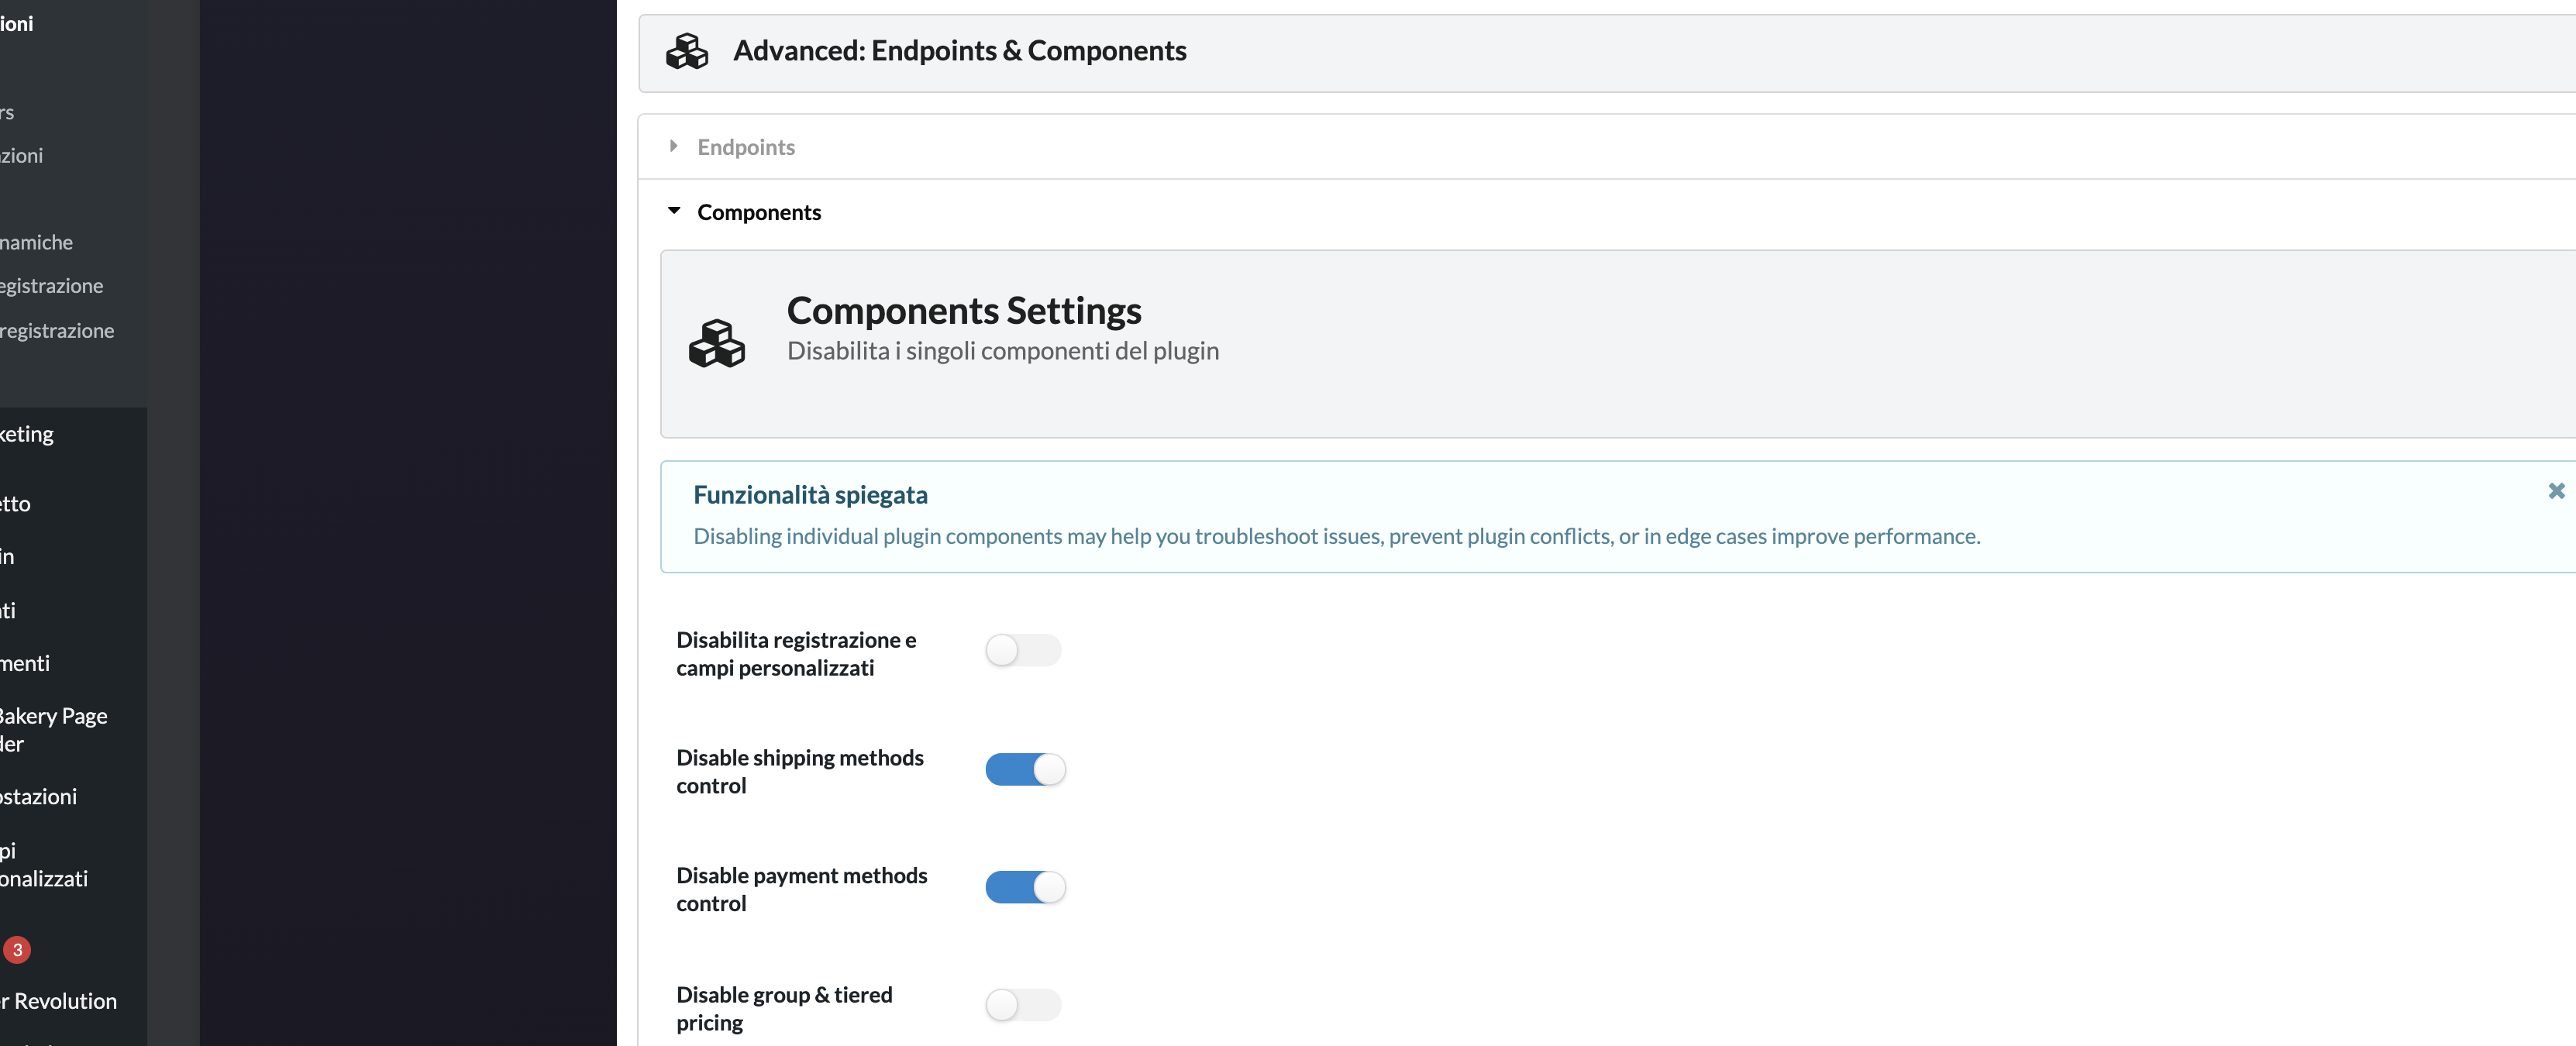This screenshot has height=1046, width=2576.
Task: Turn off Disable shipping methods control
Action: 1025,770
